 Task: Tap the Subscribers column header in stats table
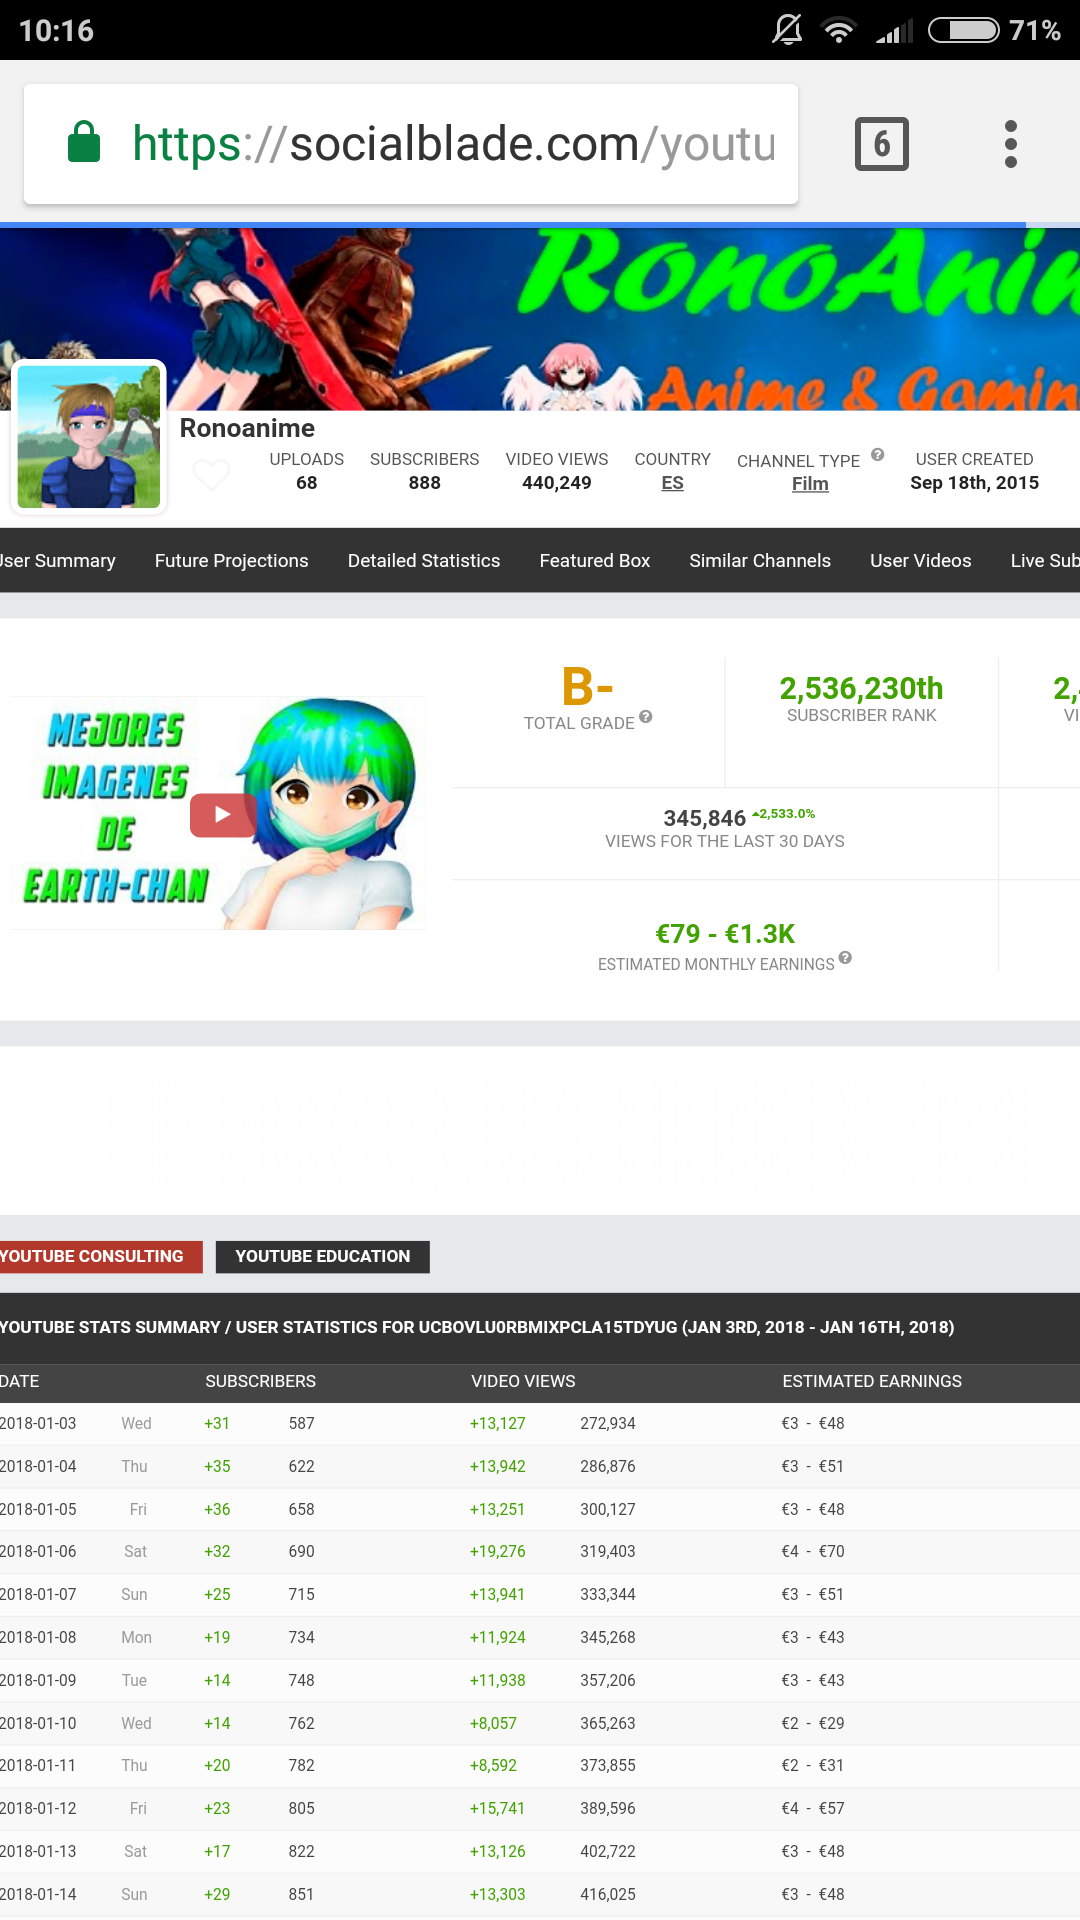(x=261, y=1381)
